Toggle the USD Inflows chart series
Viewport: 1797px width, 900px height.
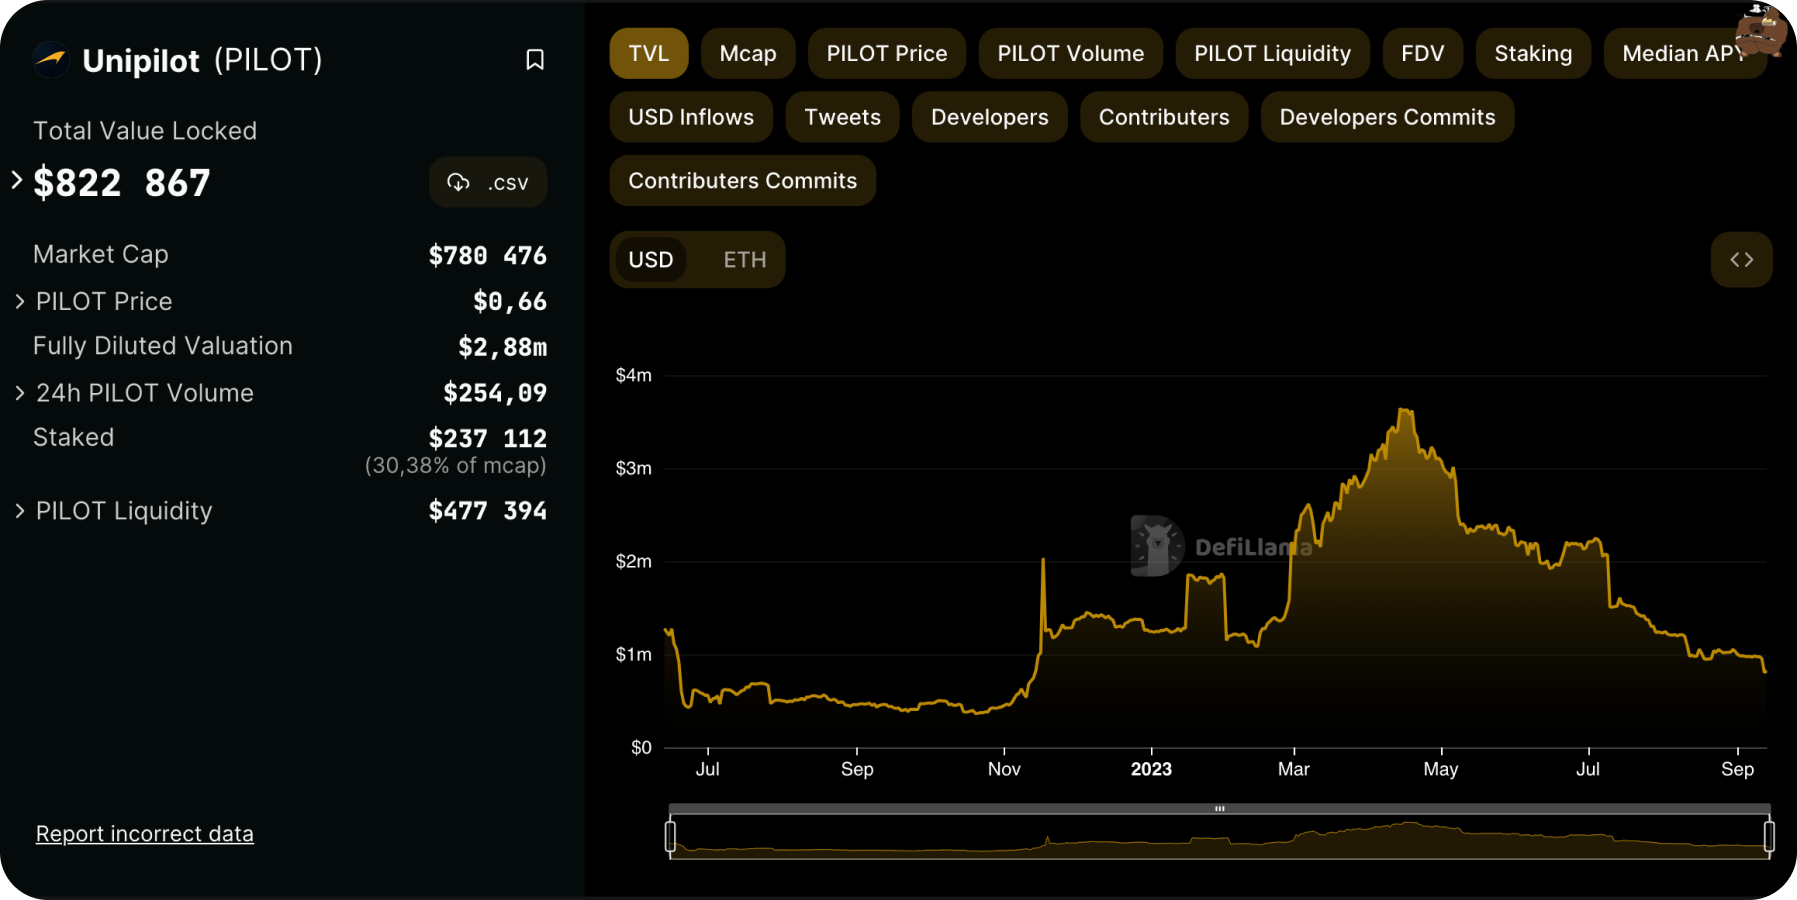pos(691,117)
